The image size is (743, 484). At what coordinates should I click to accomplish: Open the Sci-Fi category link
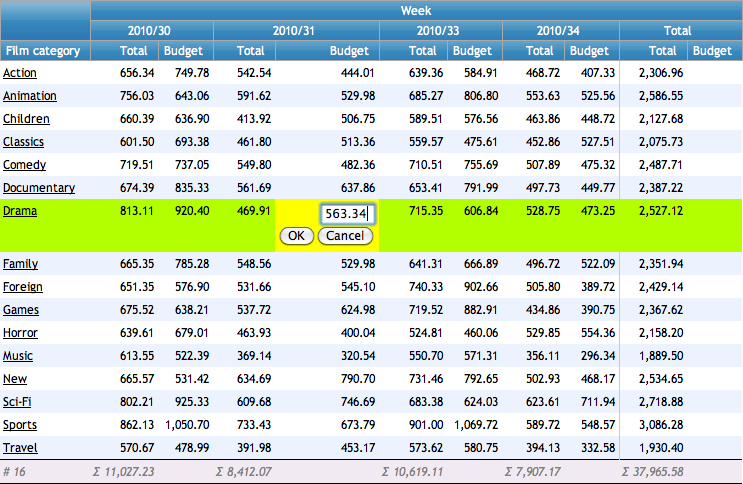click(x=20, y=402)
